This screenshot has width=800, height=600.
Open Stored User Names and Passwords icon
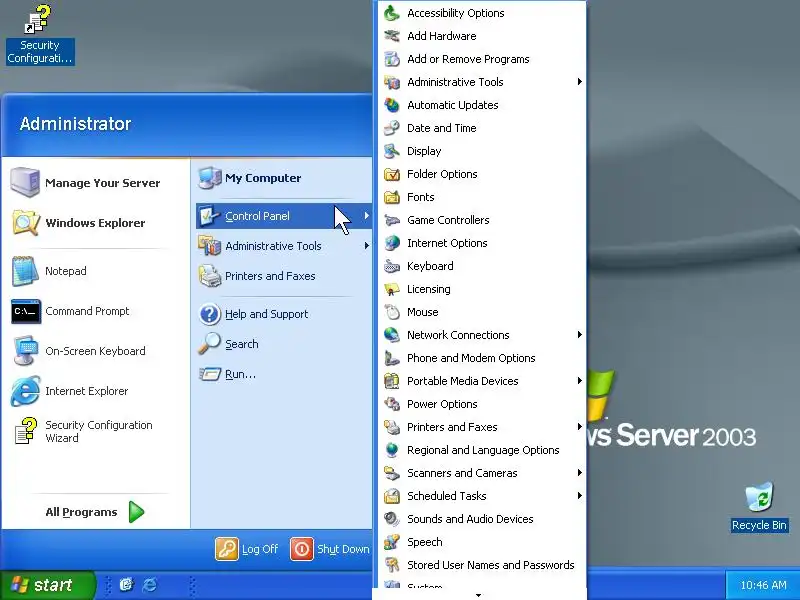click(392, 565)
